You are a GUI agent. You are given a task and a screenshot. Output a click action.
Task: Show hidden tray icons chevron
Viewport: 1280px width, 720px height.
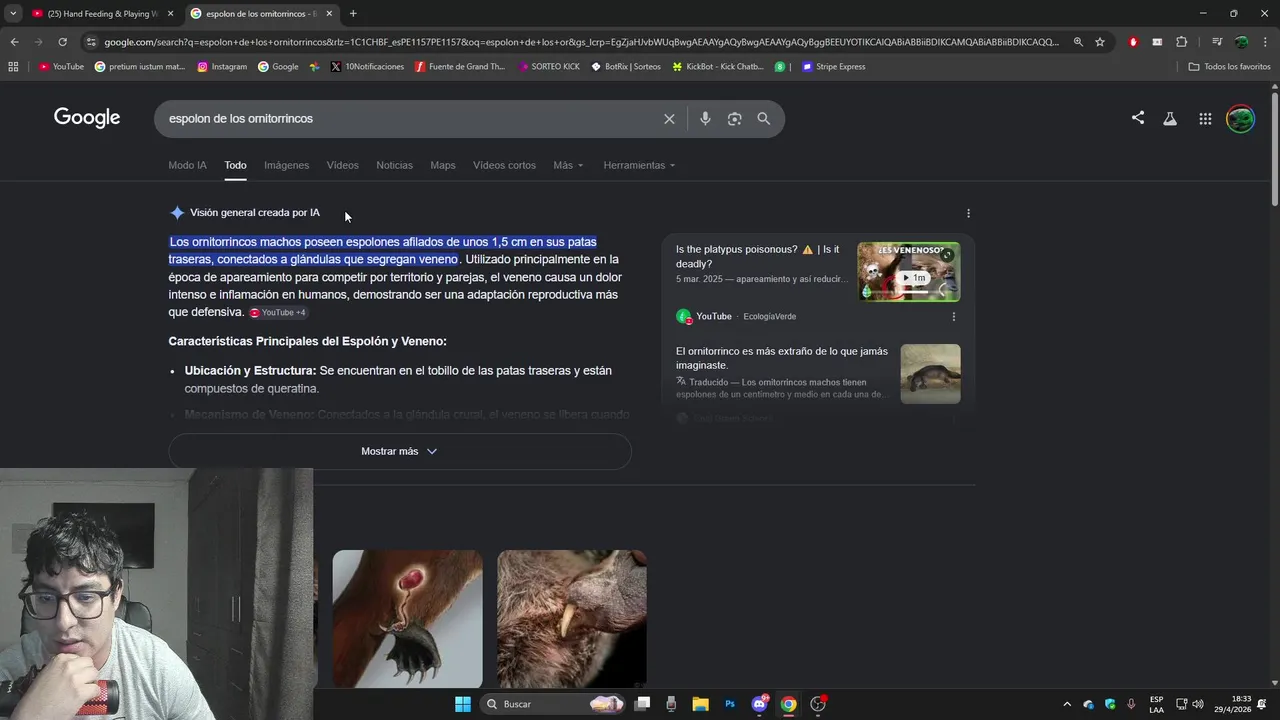coord(1067,704)
